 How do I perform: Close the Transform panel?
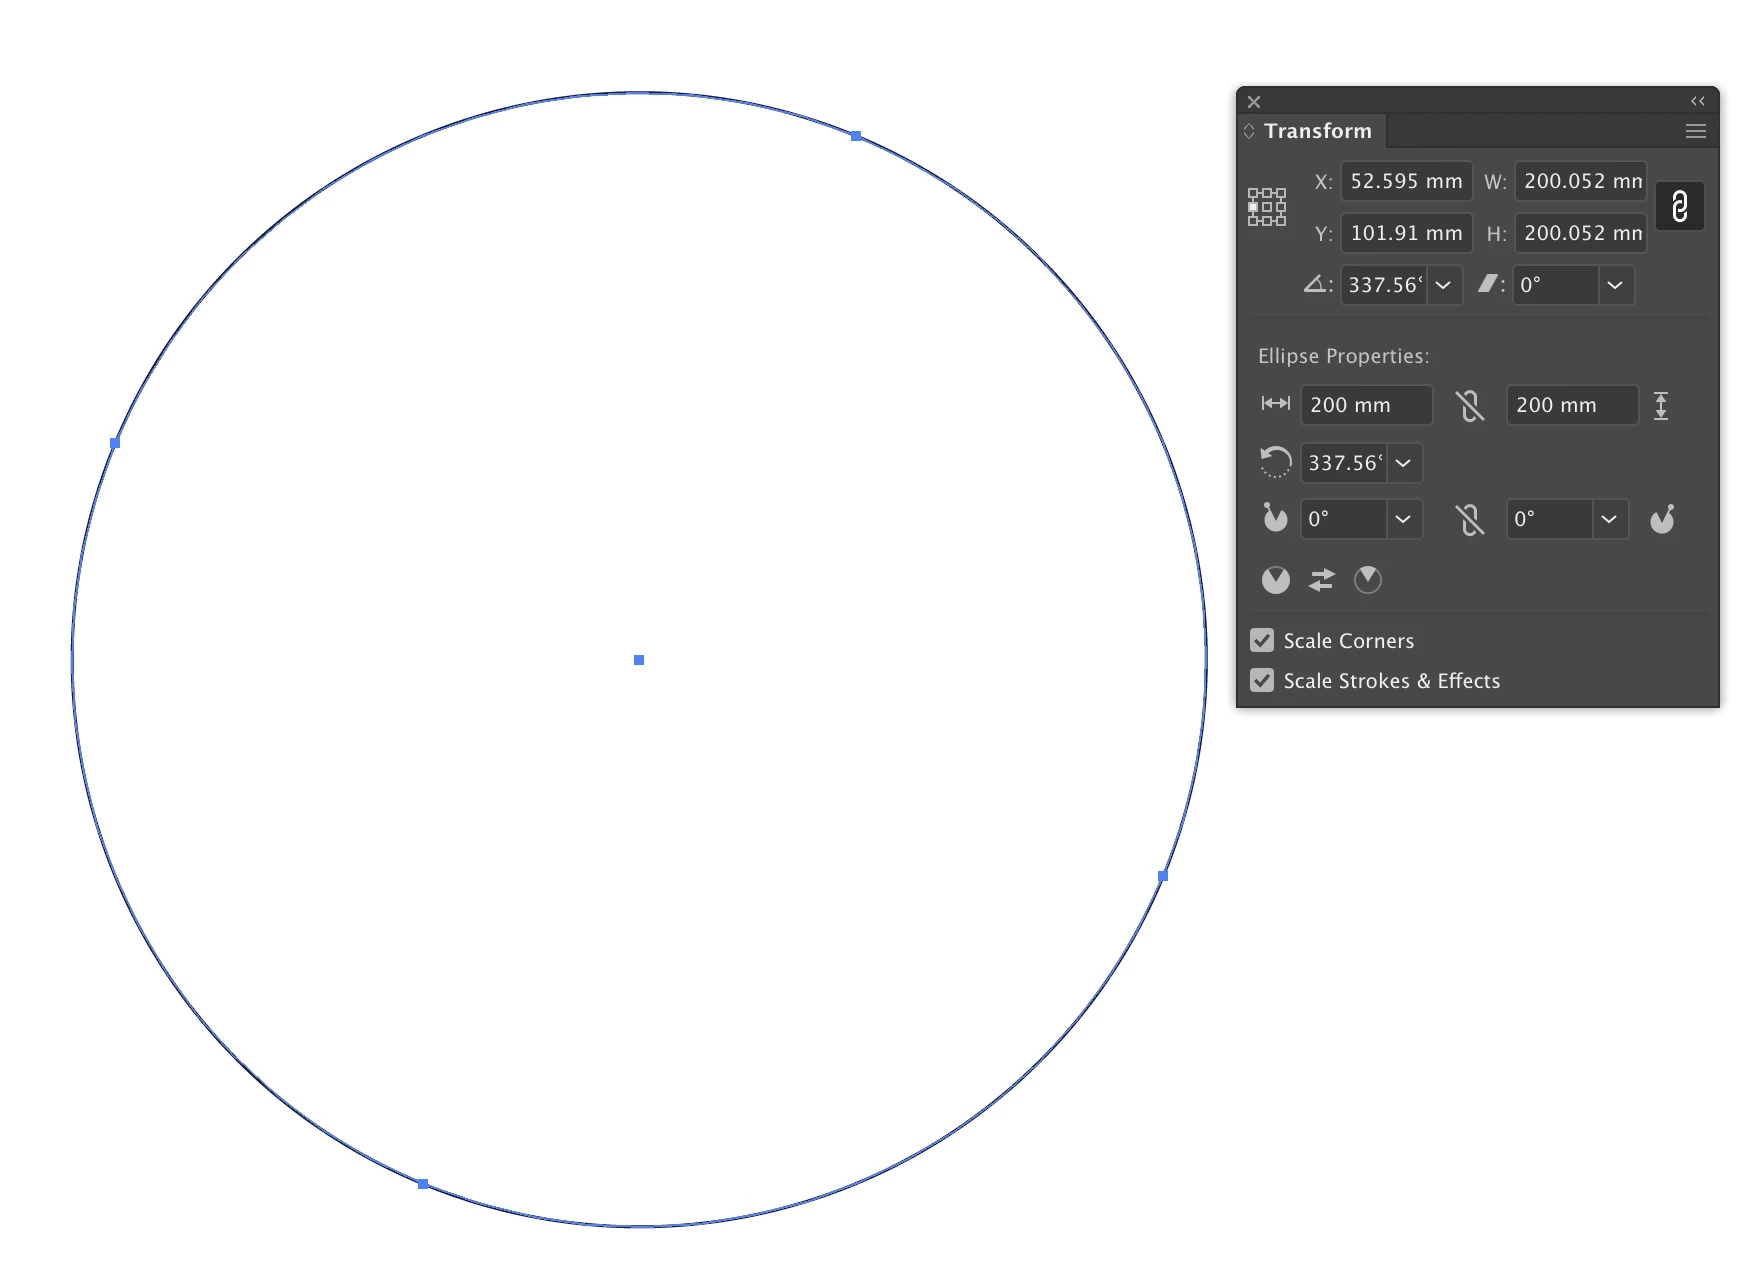tap(1254, 102)
